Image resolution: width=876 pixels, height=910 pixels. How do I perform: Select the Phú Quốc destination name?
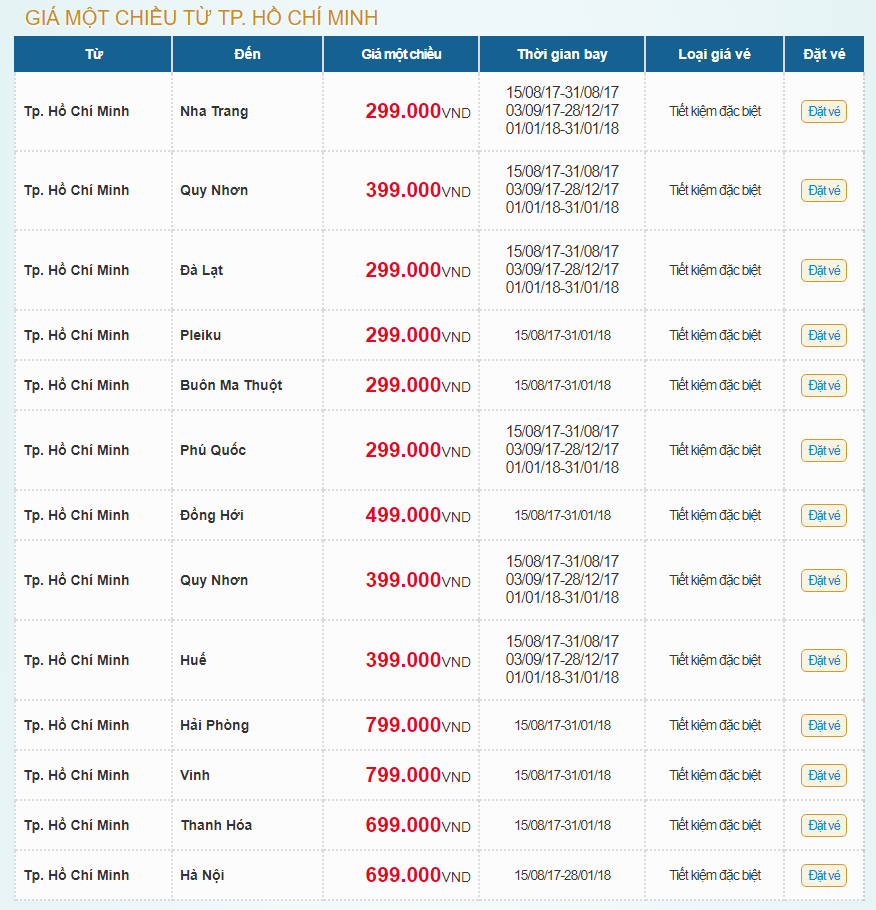tap(213, 450)
